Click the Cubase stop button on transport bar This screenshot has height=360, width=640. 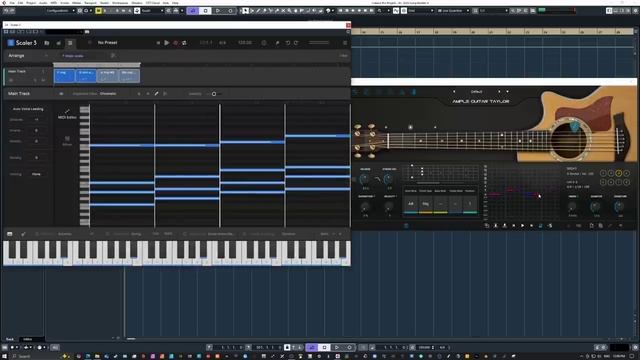[x=324, y=347]
